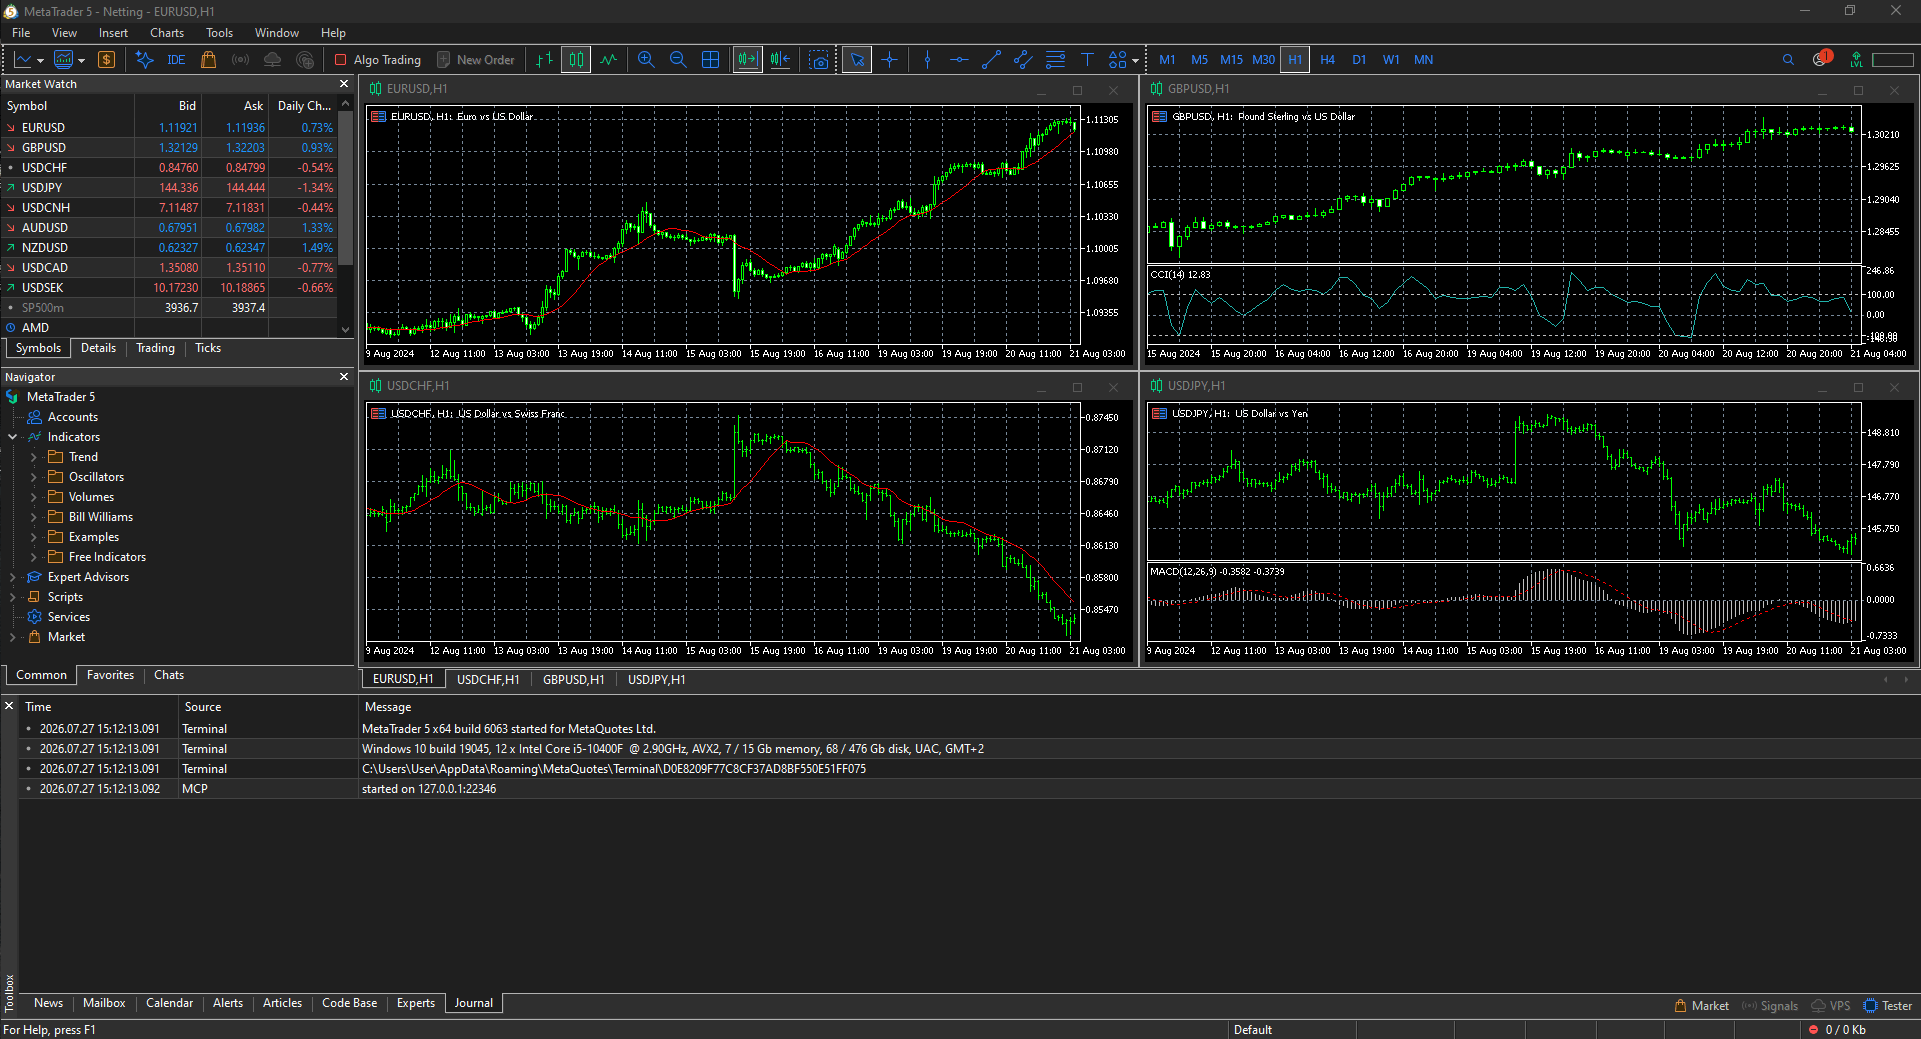Take a chart screenshot with camera icon
This screenshot has width=1921, height=1039.
pyautogui.click(x=819, y=60)
